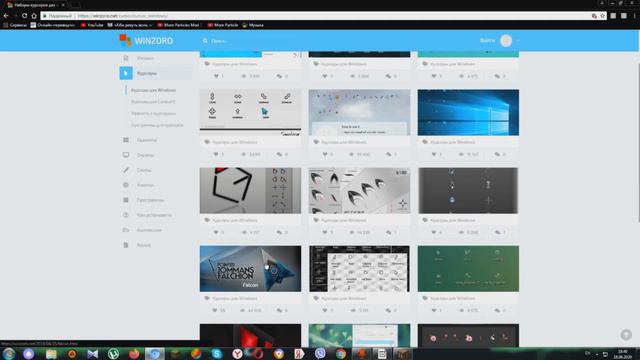Screen dimensions: 640x360
Task: Open Skype from the taskbar
Action: pos(217,353)
